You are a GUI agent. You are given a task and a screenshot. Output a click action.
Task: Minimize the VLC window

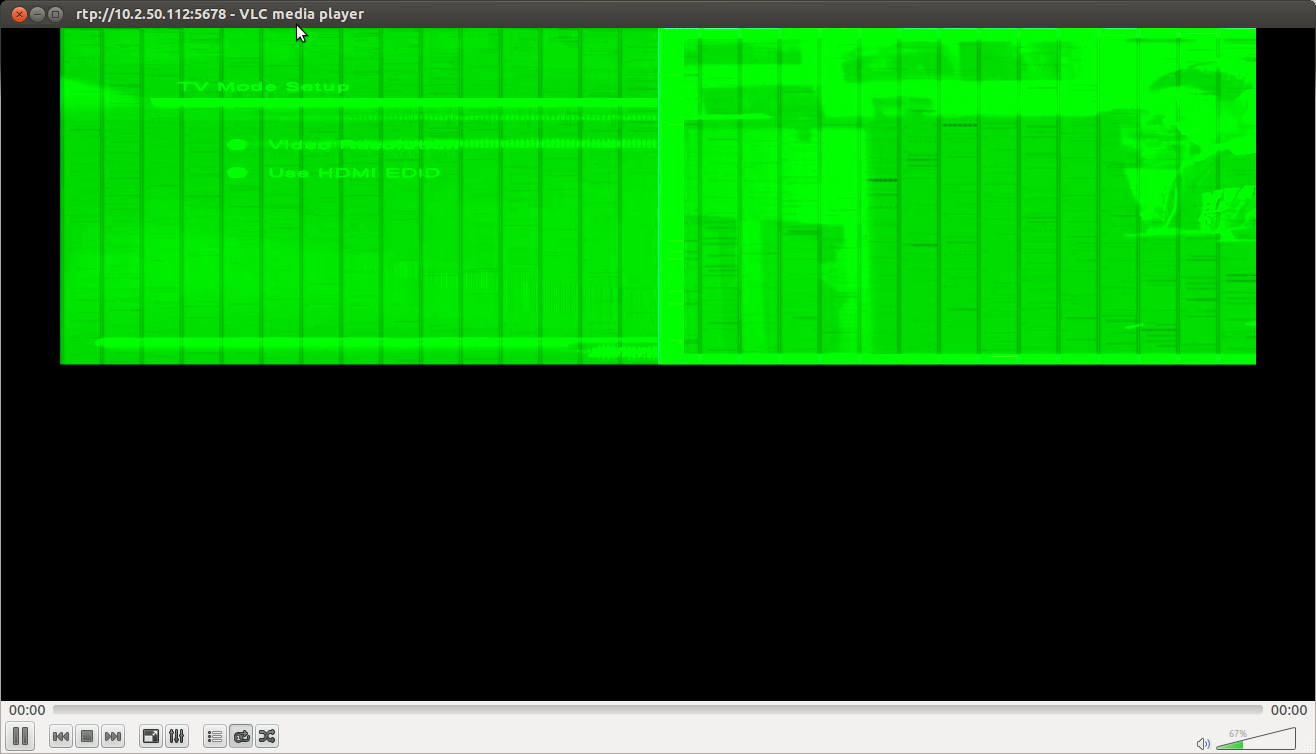(x=37, y=14)
